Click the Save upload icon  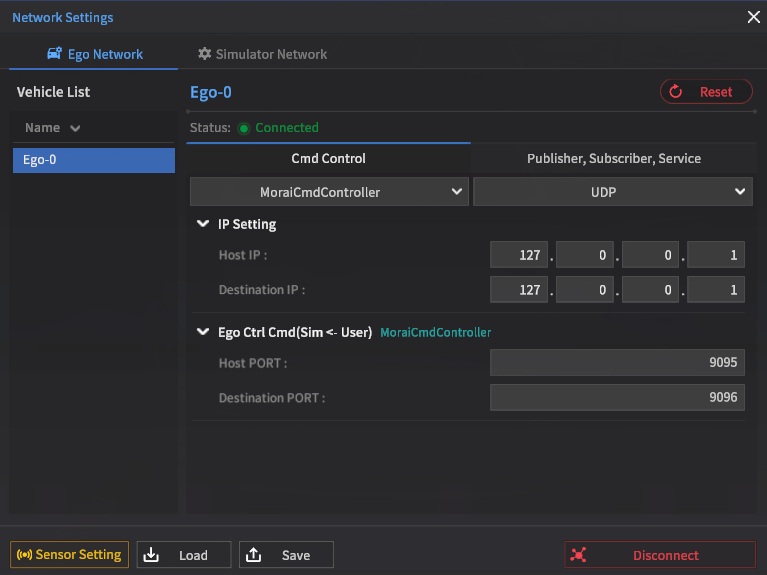253,555
